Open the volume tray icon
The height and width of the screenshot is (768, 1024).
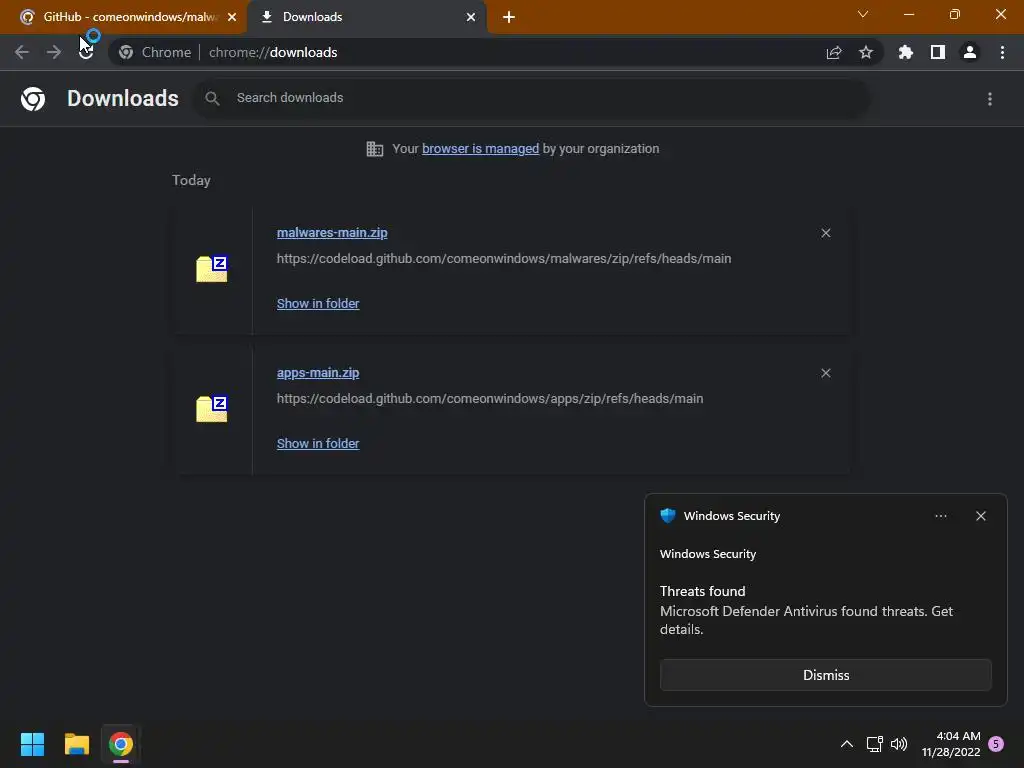click(x=899, y=744)
